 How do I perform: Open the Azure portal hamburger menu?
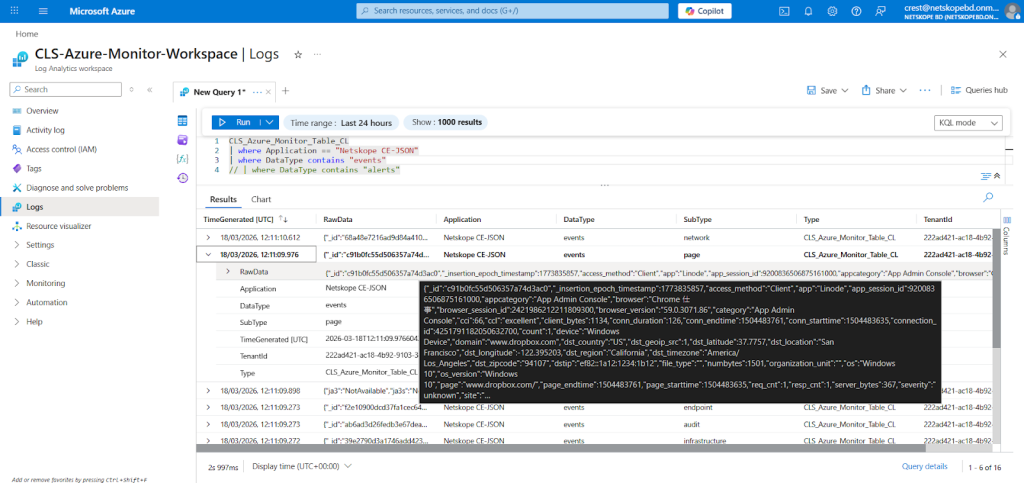[43, 11]
